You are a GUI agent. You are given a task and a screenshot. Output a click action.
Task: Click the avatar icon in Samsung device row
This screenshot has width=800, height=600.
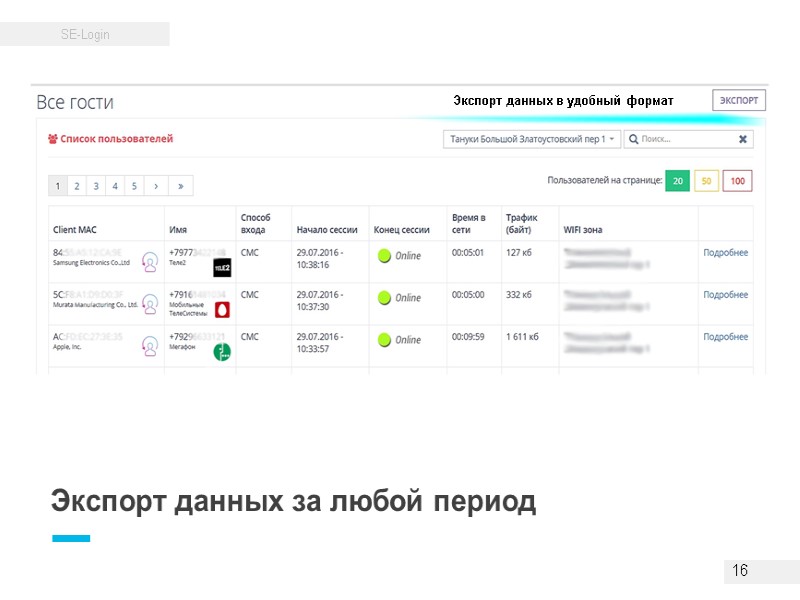coord(152,263)
